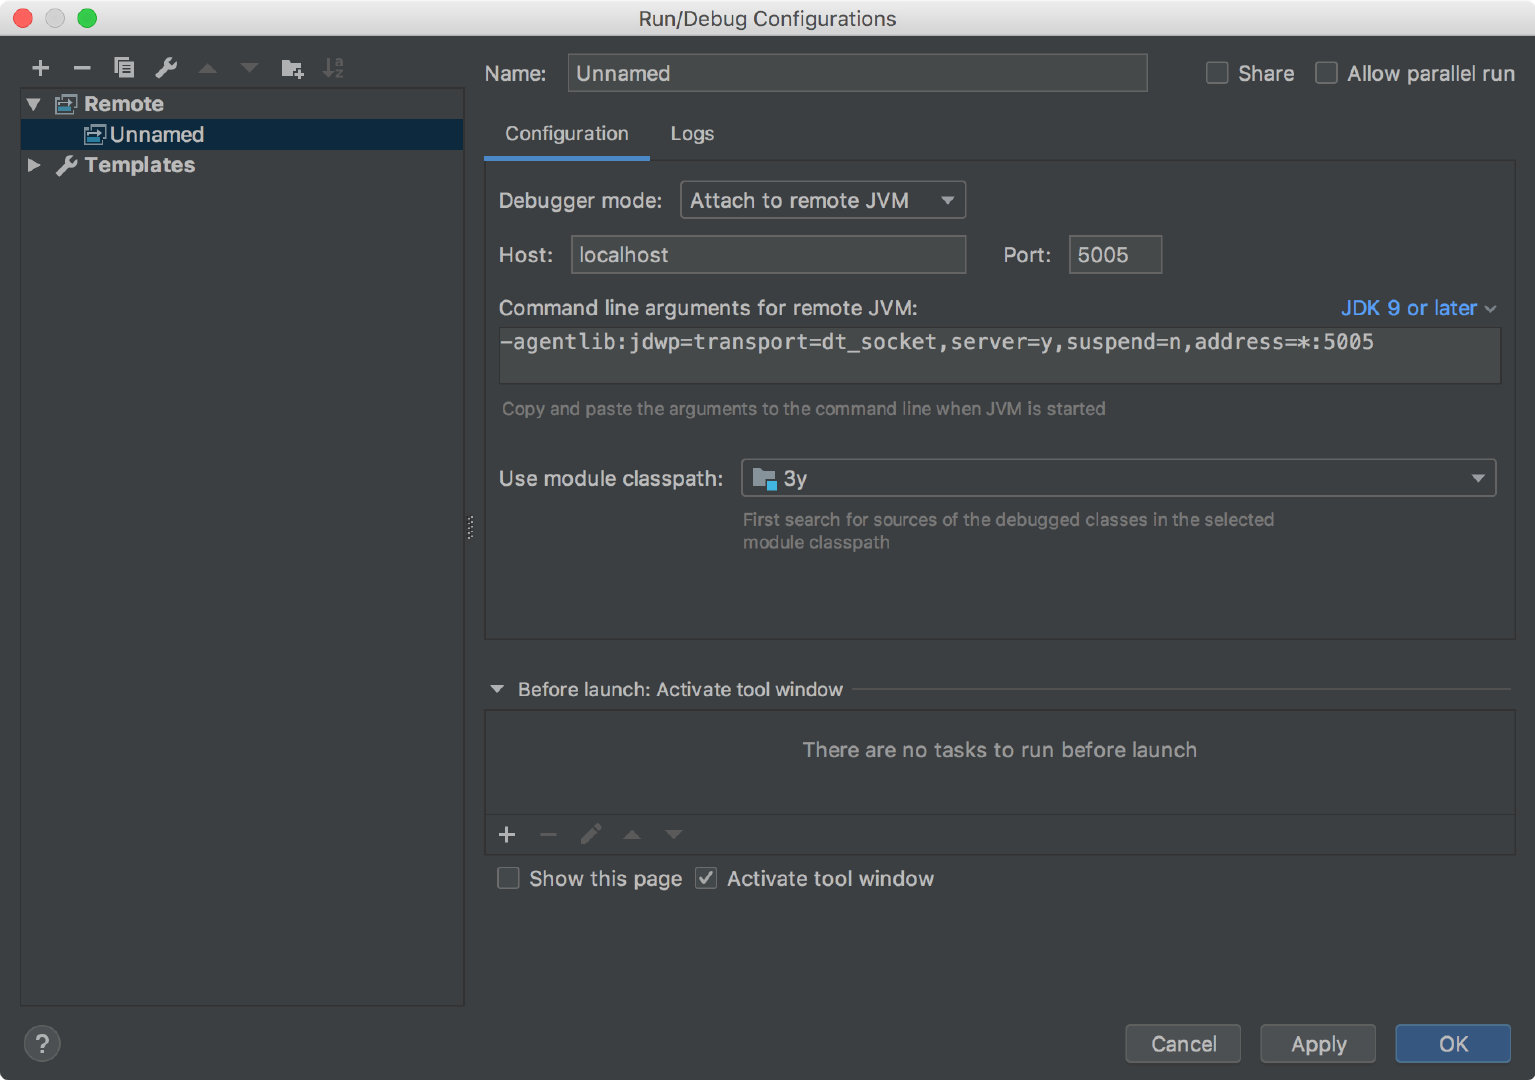Screen dimensions: 1535x1080
Task: Toggle the Show this page checkbox
Action: (x=508, y=878)
